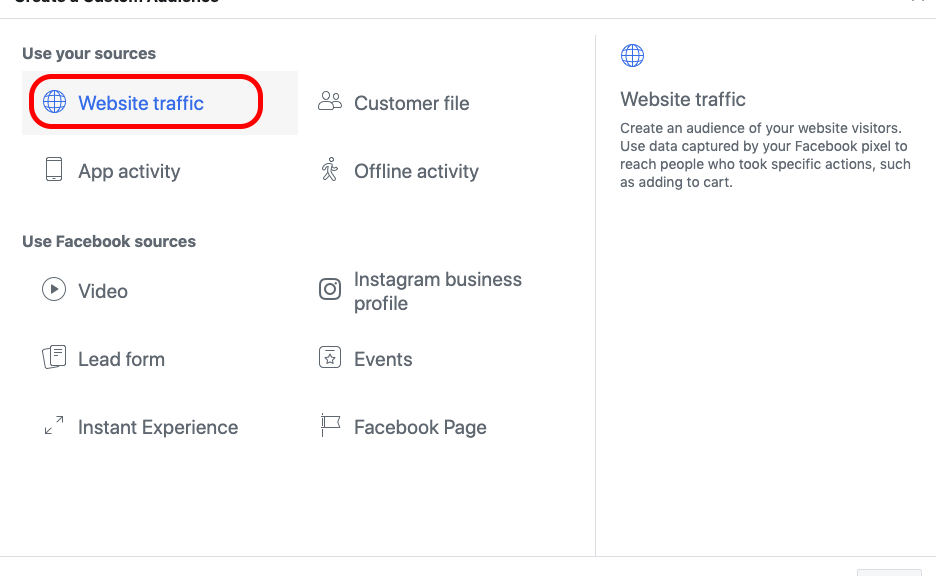Click the Facebook Page flag icon
The width and height of the screenshot is (936, 576).
click(x=330, y=426)
